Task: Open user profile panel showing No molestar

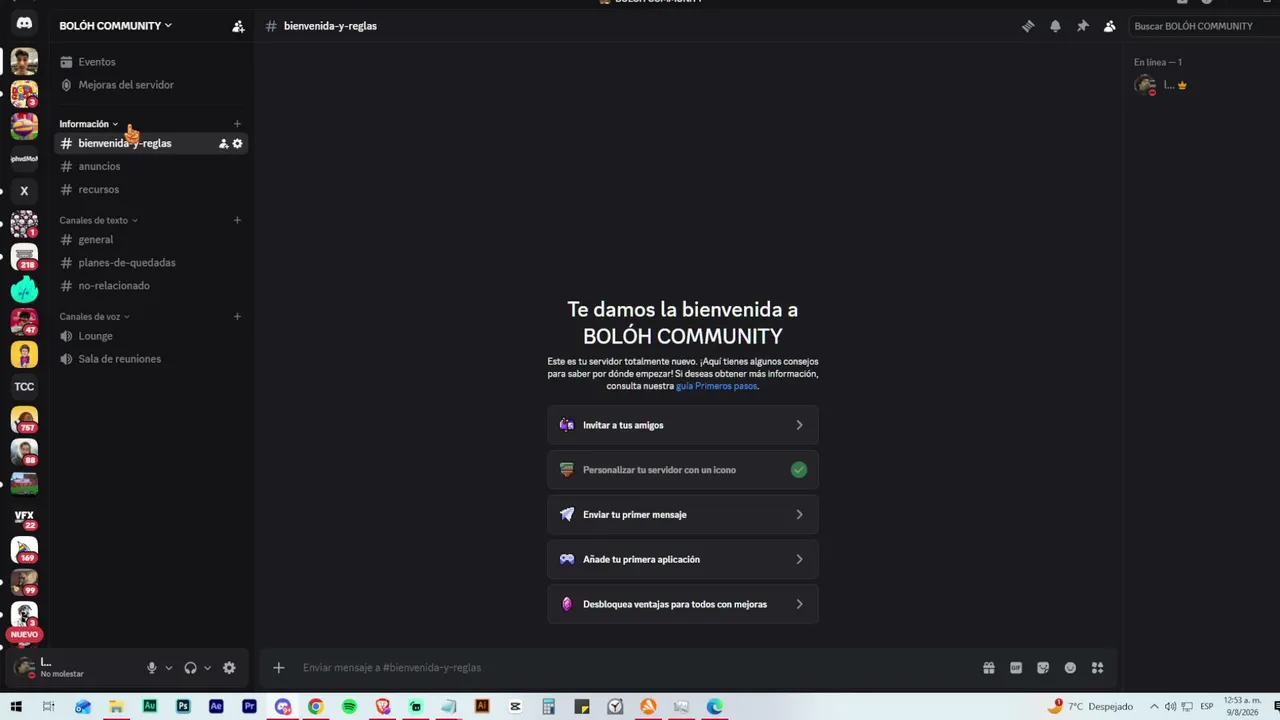Action: (75, 668)
